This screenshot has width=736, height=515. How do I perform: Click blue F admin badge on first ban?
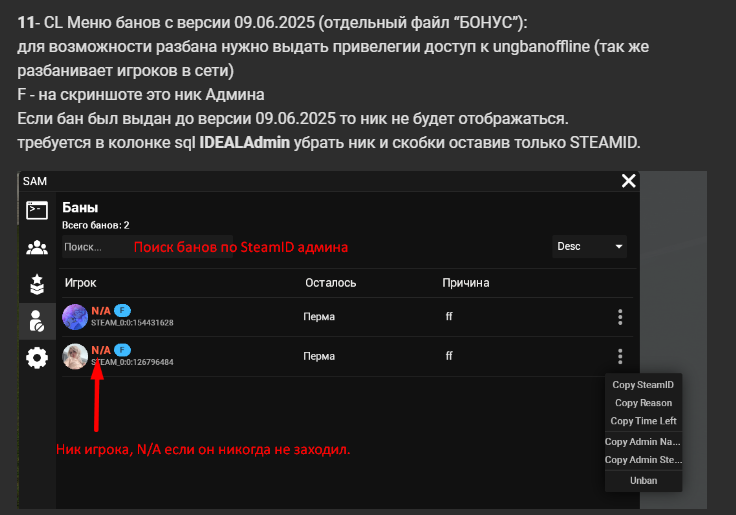122,310
